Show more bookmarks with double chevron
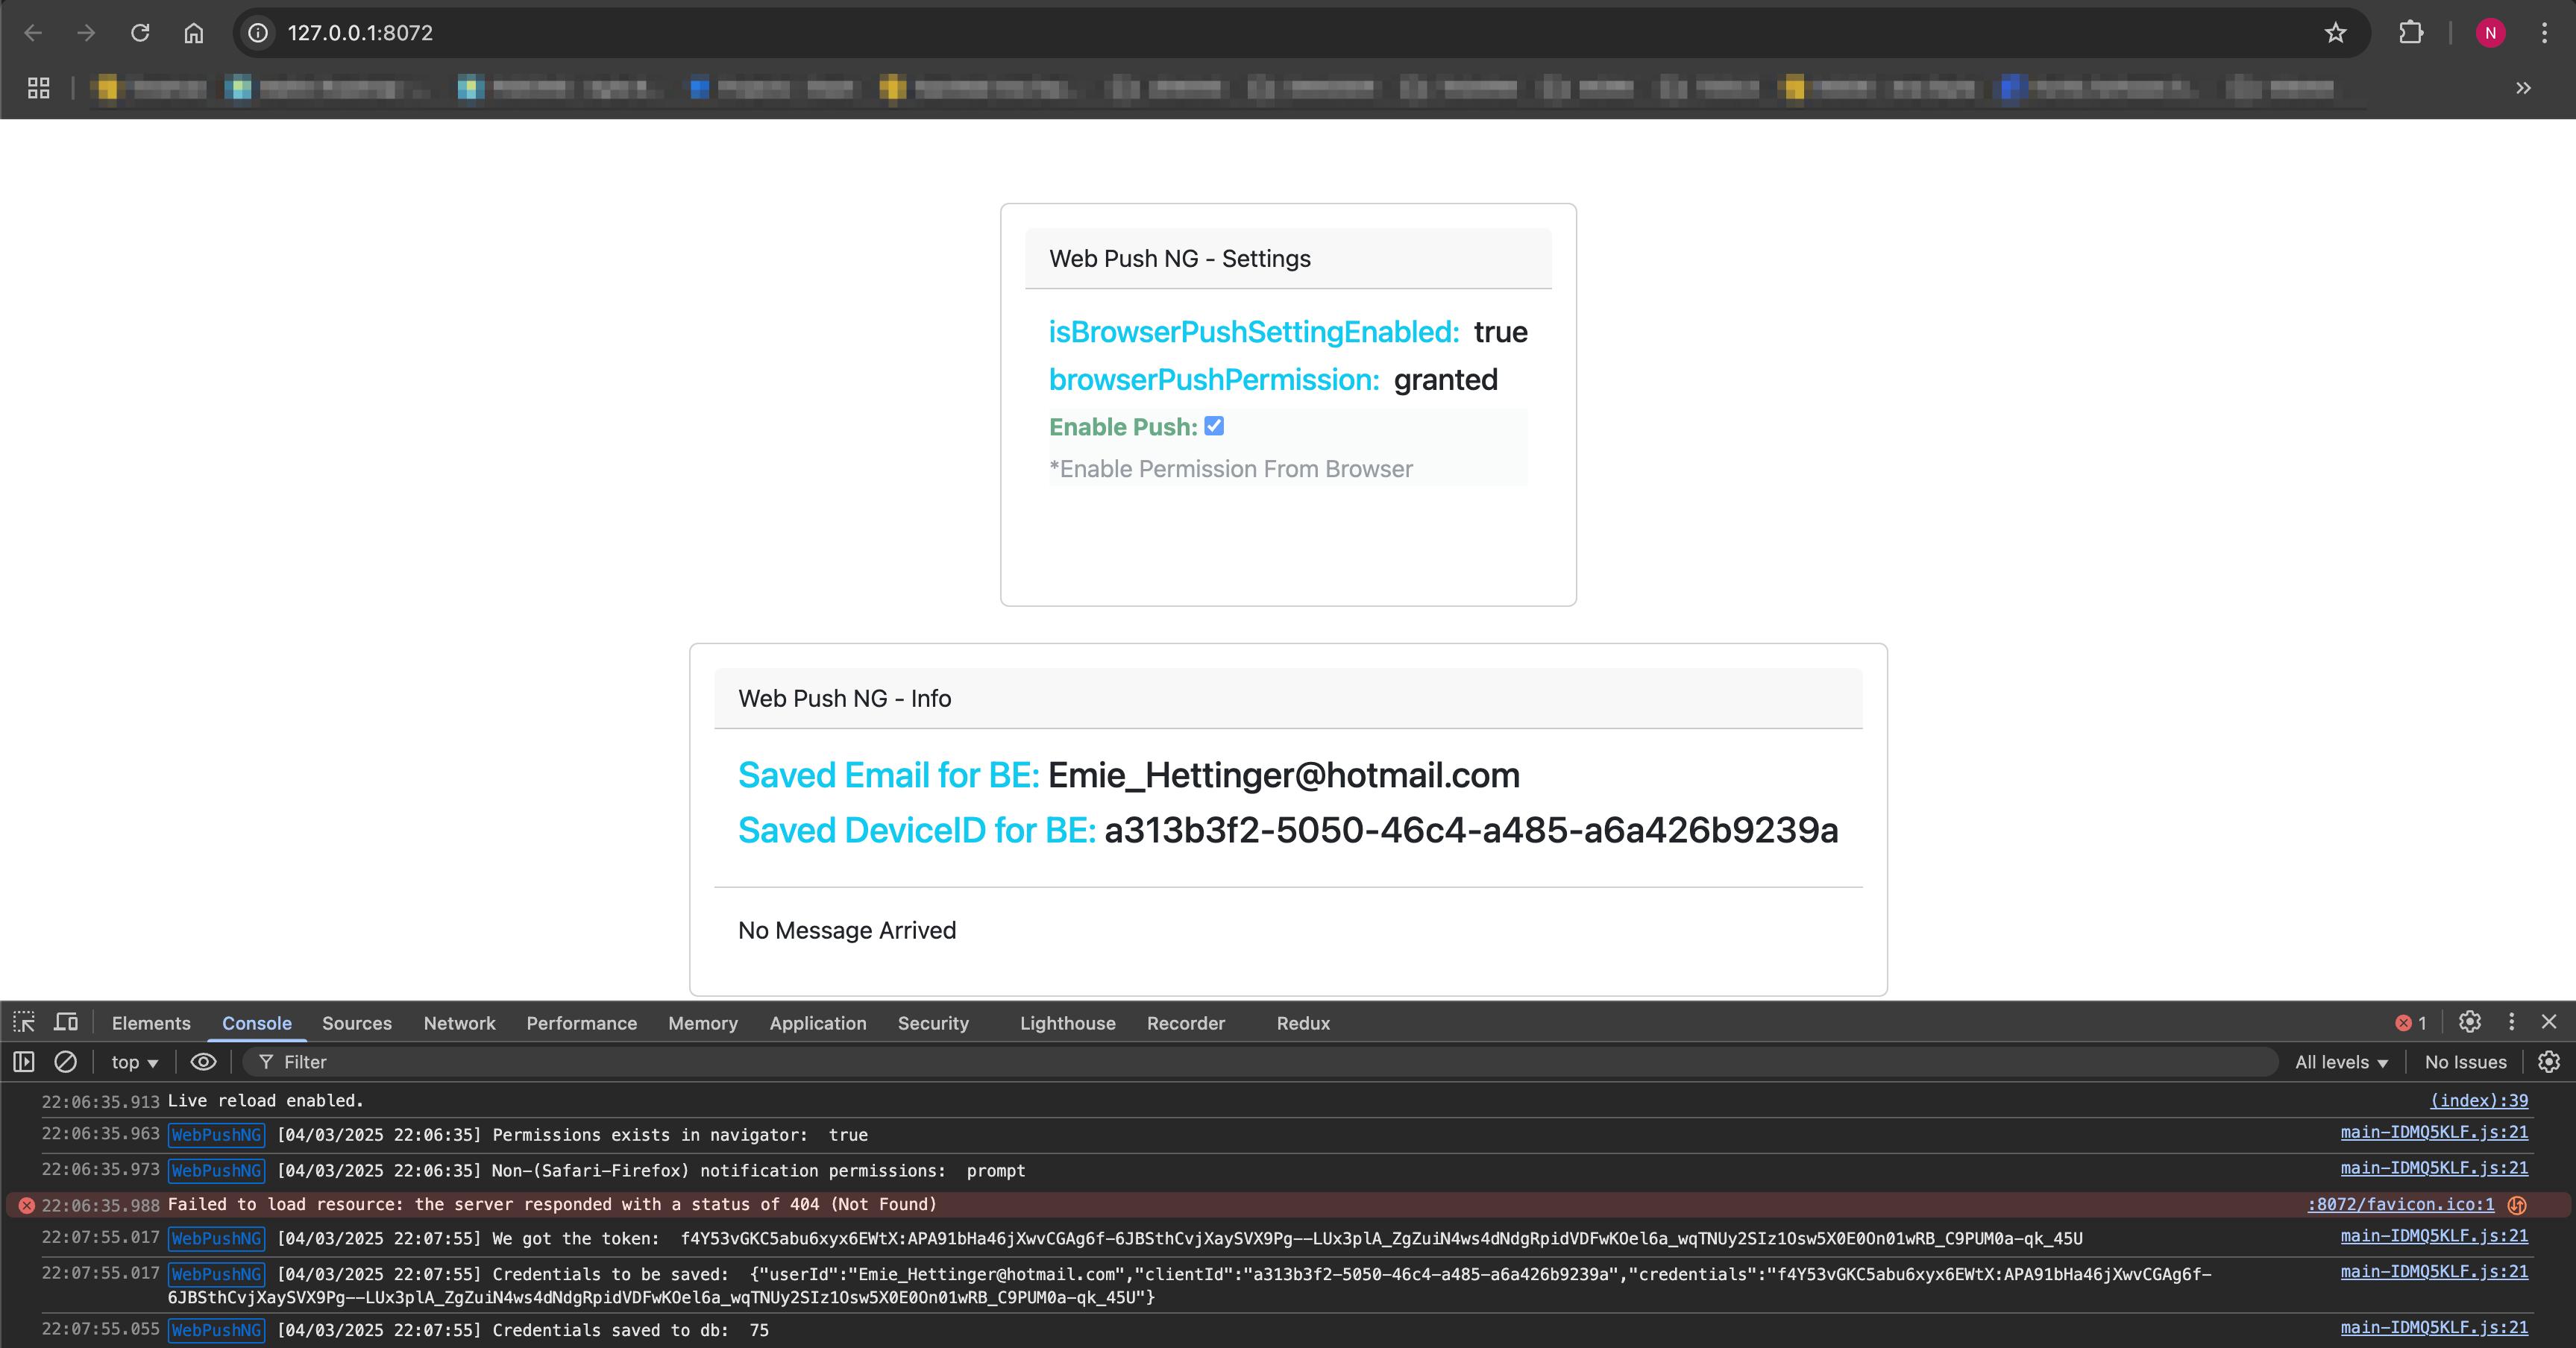 2523,88
